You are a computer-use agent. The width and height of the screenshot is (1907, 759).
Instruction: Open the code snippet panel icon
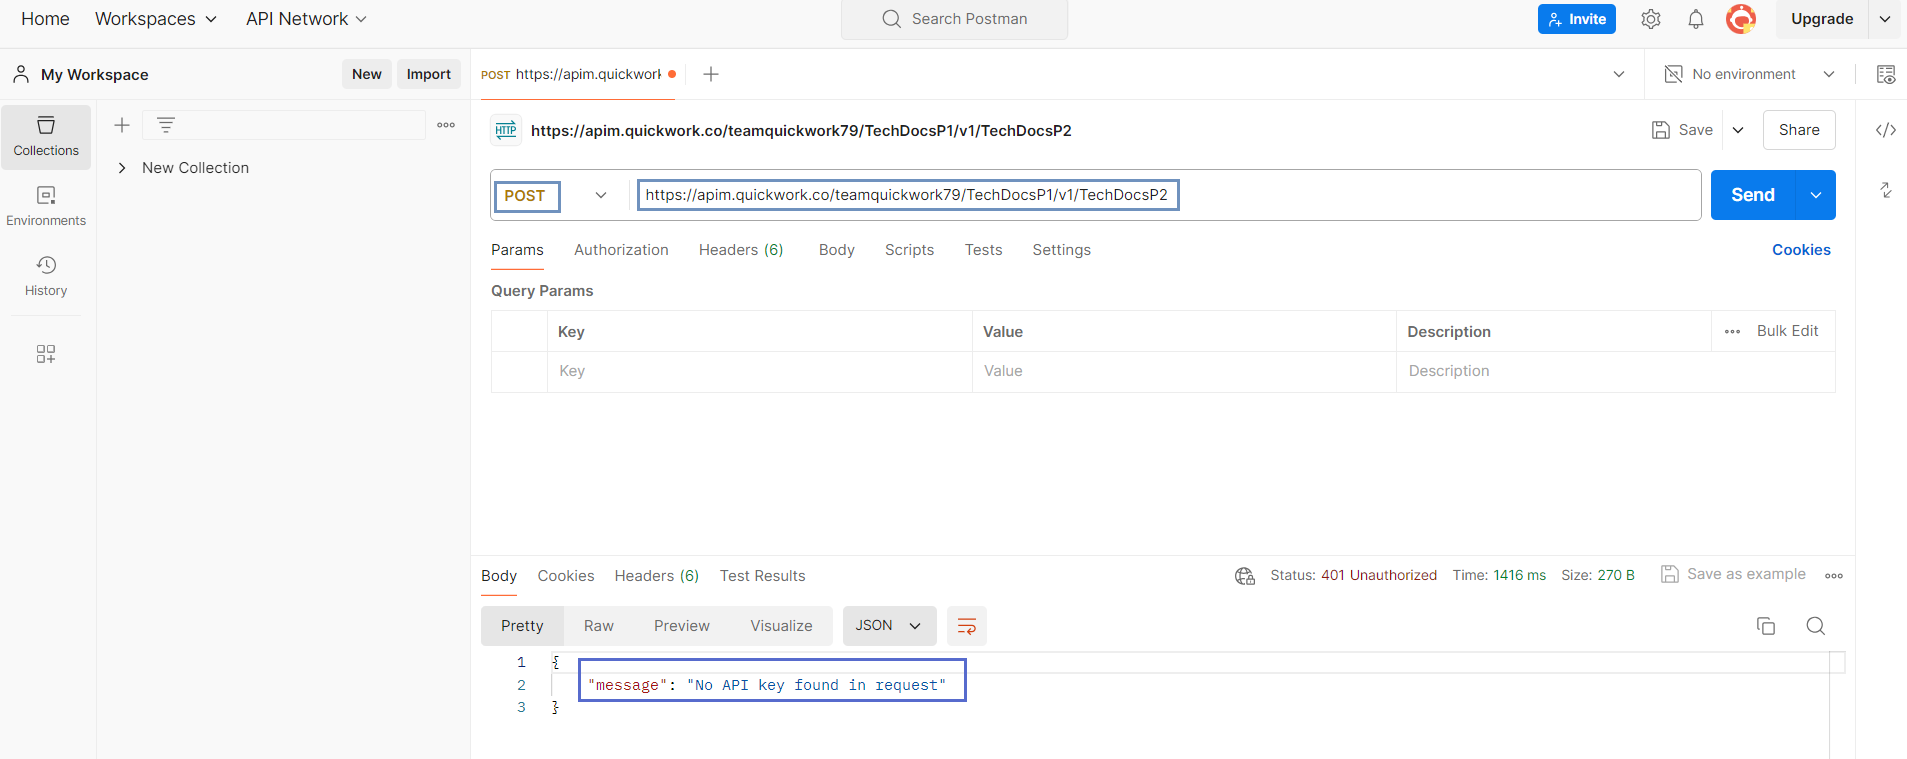point(1886,130)
